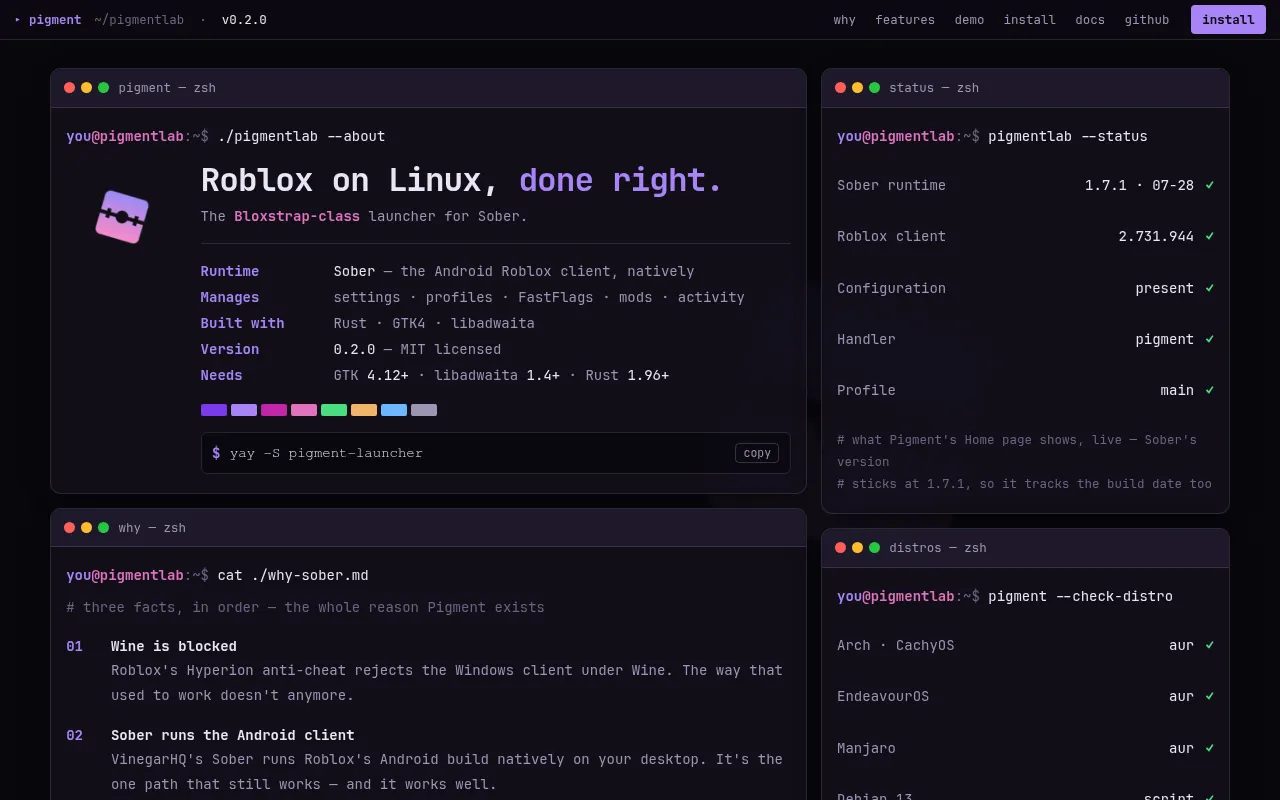Viewport: 1280px width, 800px height.
Task: Click the checkmark on the Arch · CachyOS row
Action: pos(1210,645)
